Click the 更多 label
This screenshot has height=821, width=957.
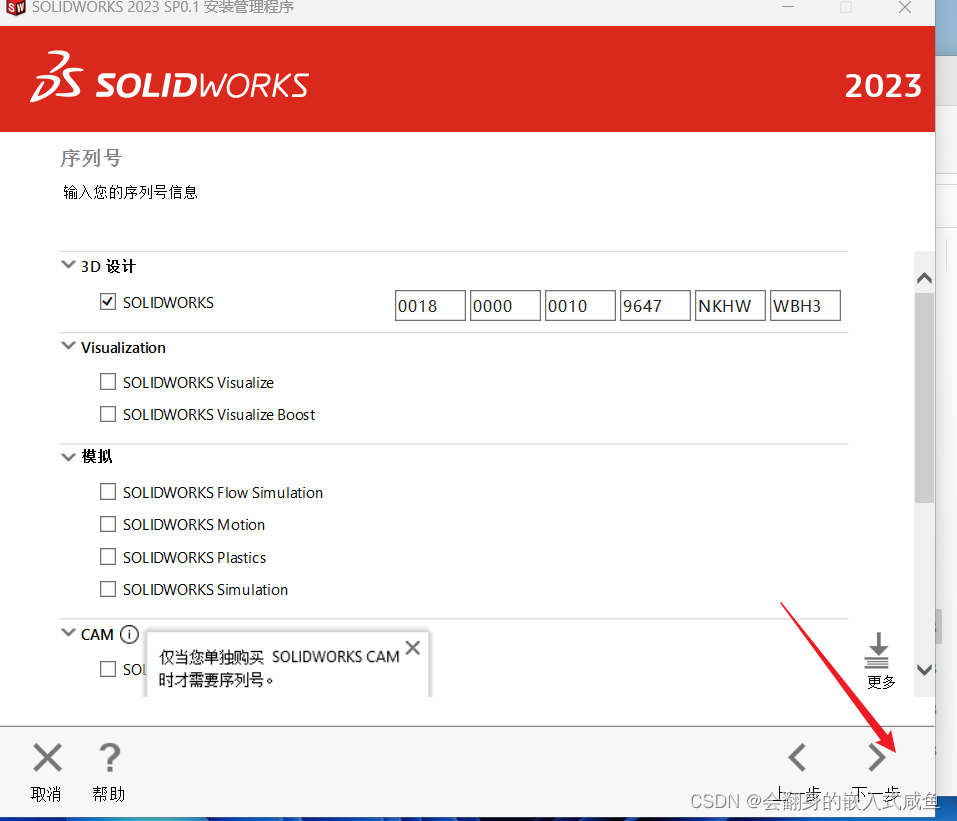click(881, 682)
